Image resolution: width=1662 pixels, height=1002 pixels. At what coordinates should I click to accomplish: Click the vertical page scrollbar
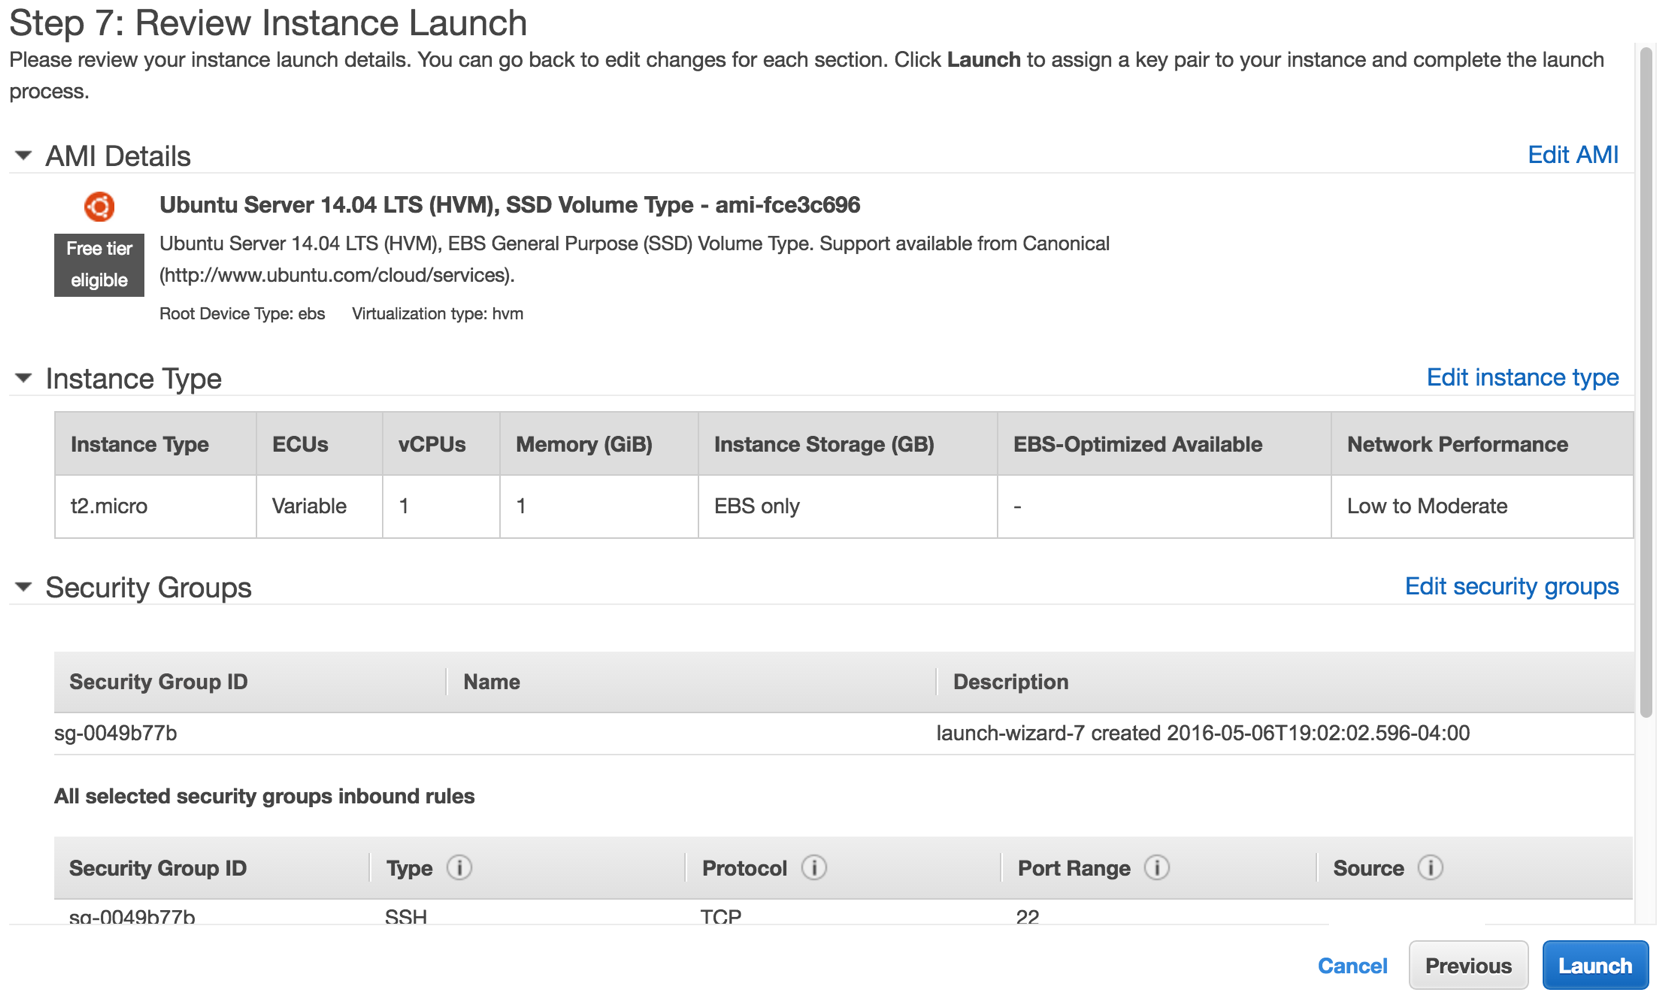1646,380
